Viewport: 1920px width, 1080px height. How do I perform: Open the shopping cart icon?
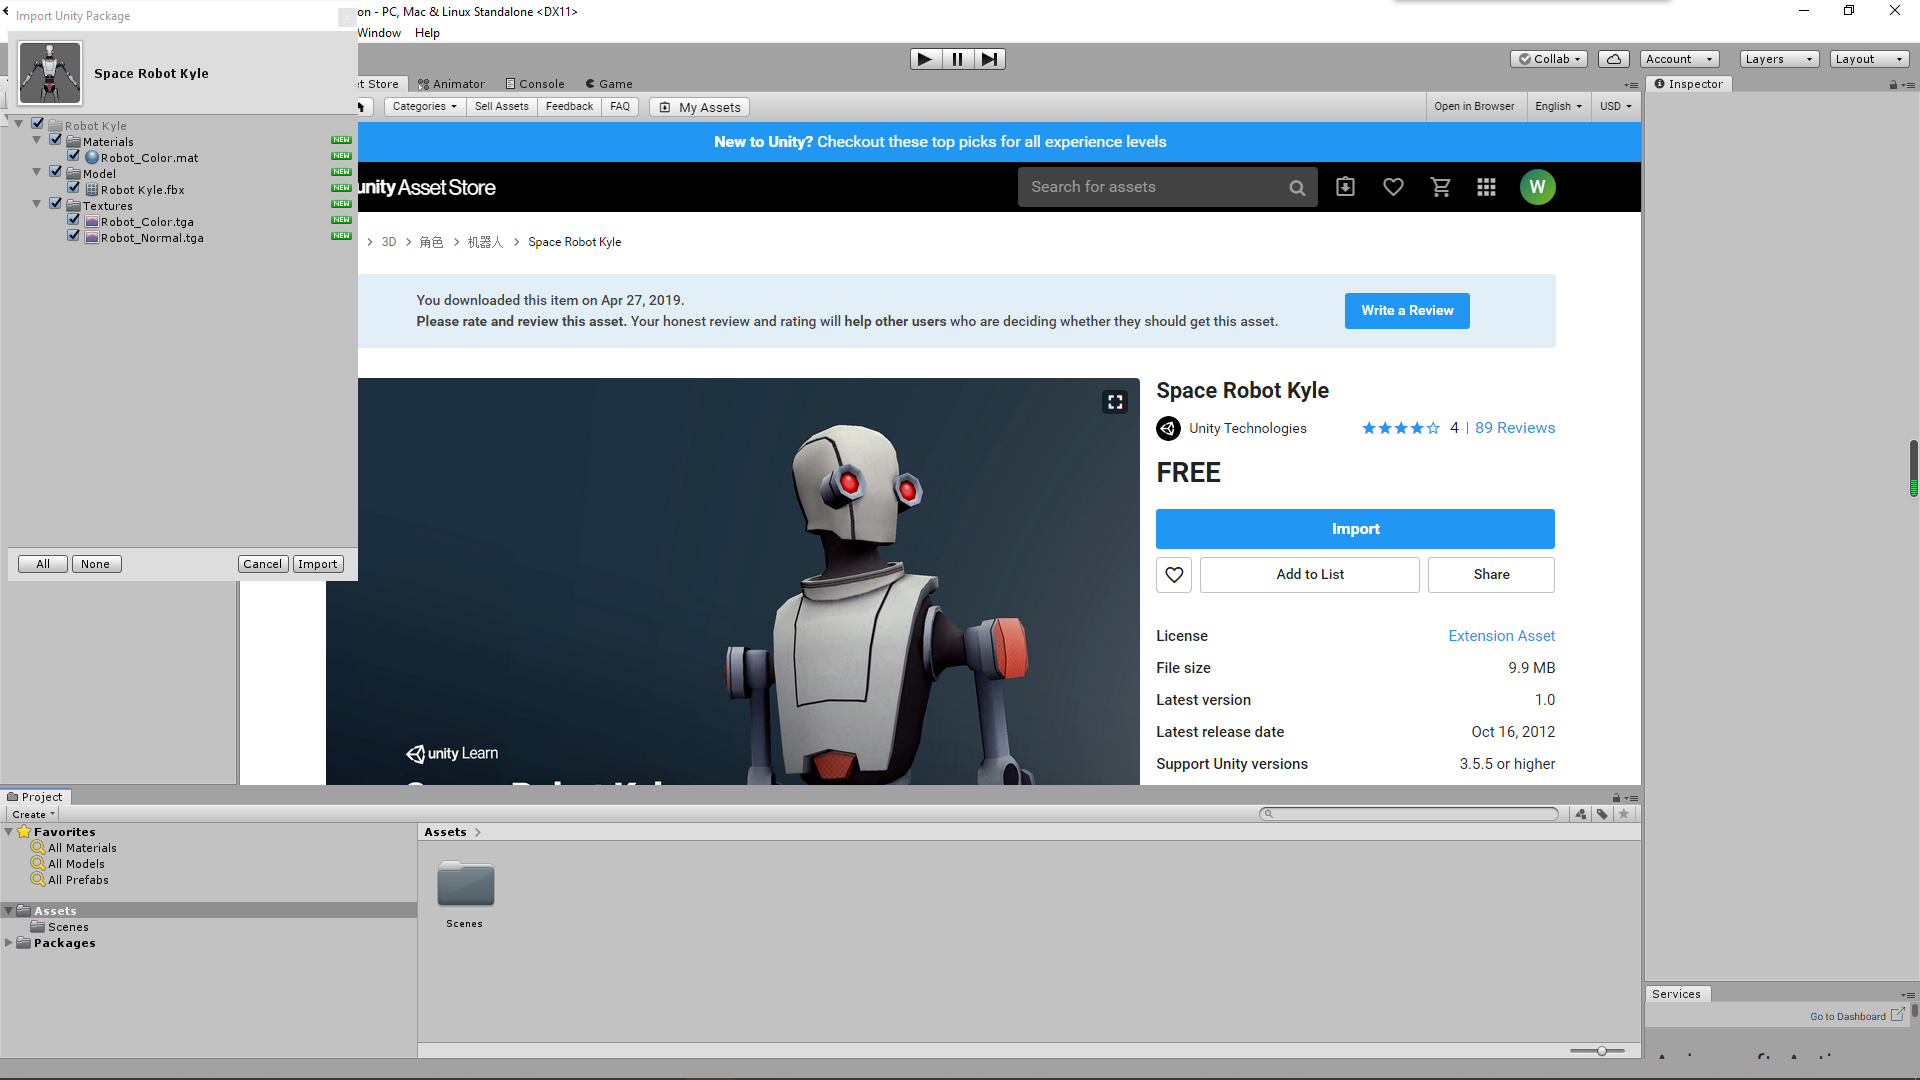1441,187
